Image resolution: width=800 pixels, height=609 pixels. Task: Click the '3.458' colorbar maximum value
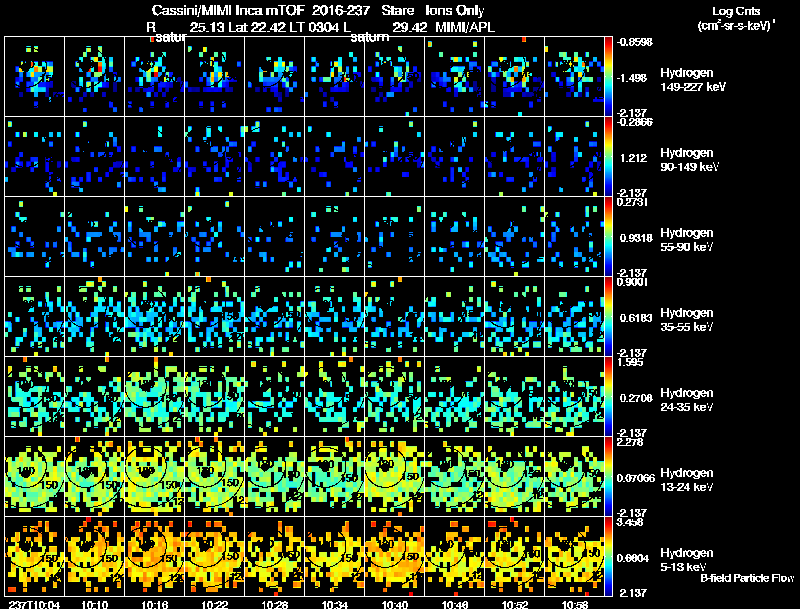click(630, 522)
